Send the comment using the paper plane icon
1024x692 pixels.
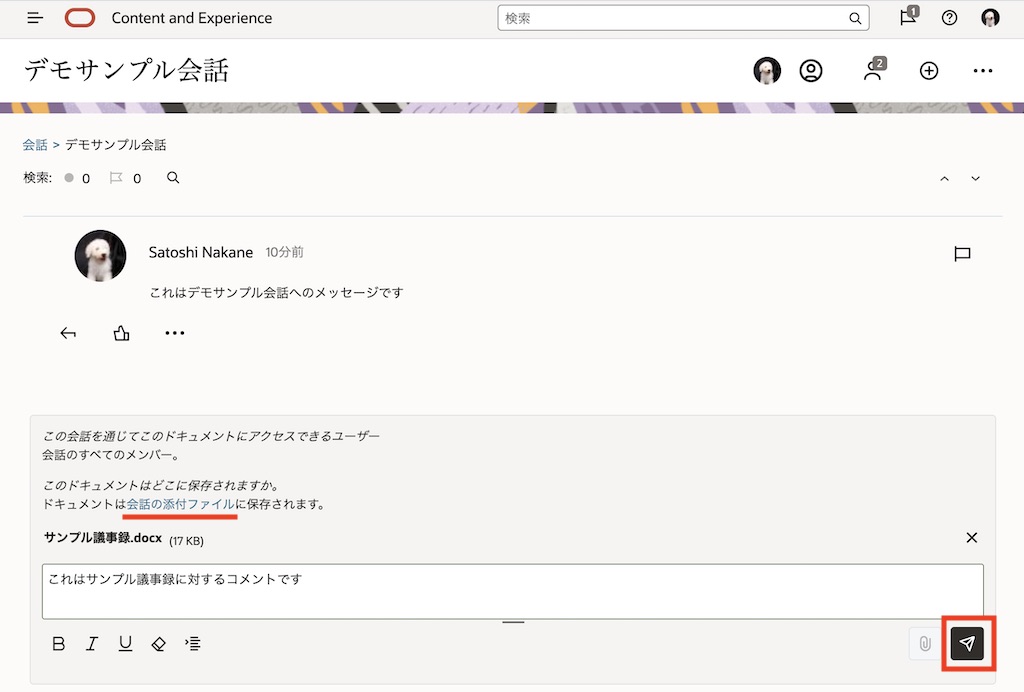click(966, 644)
